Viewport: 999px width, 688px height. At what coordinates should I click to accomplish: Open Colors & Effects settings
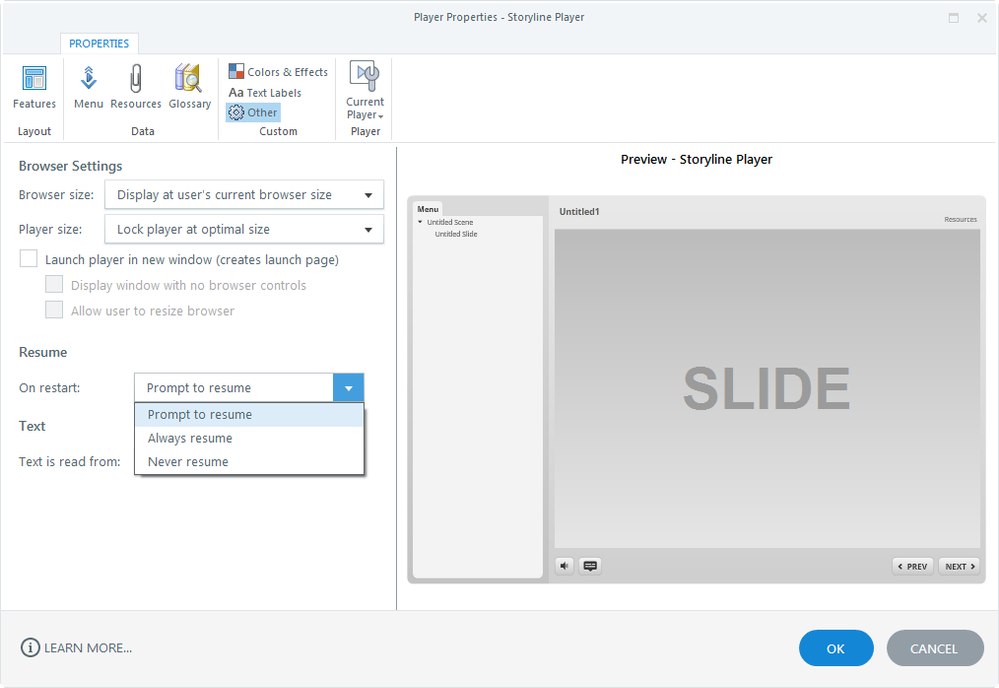[278, 72]
